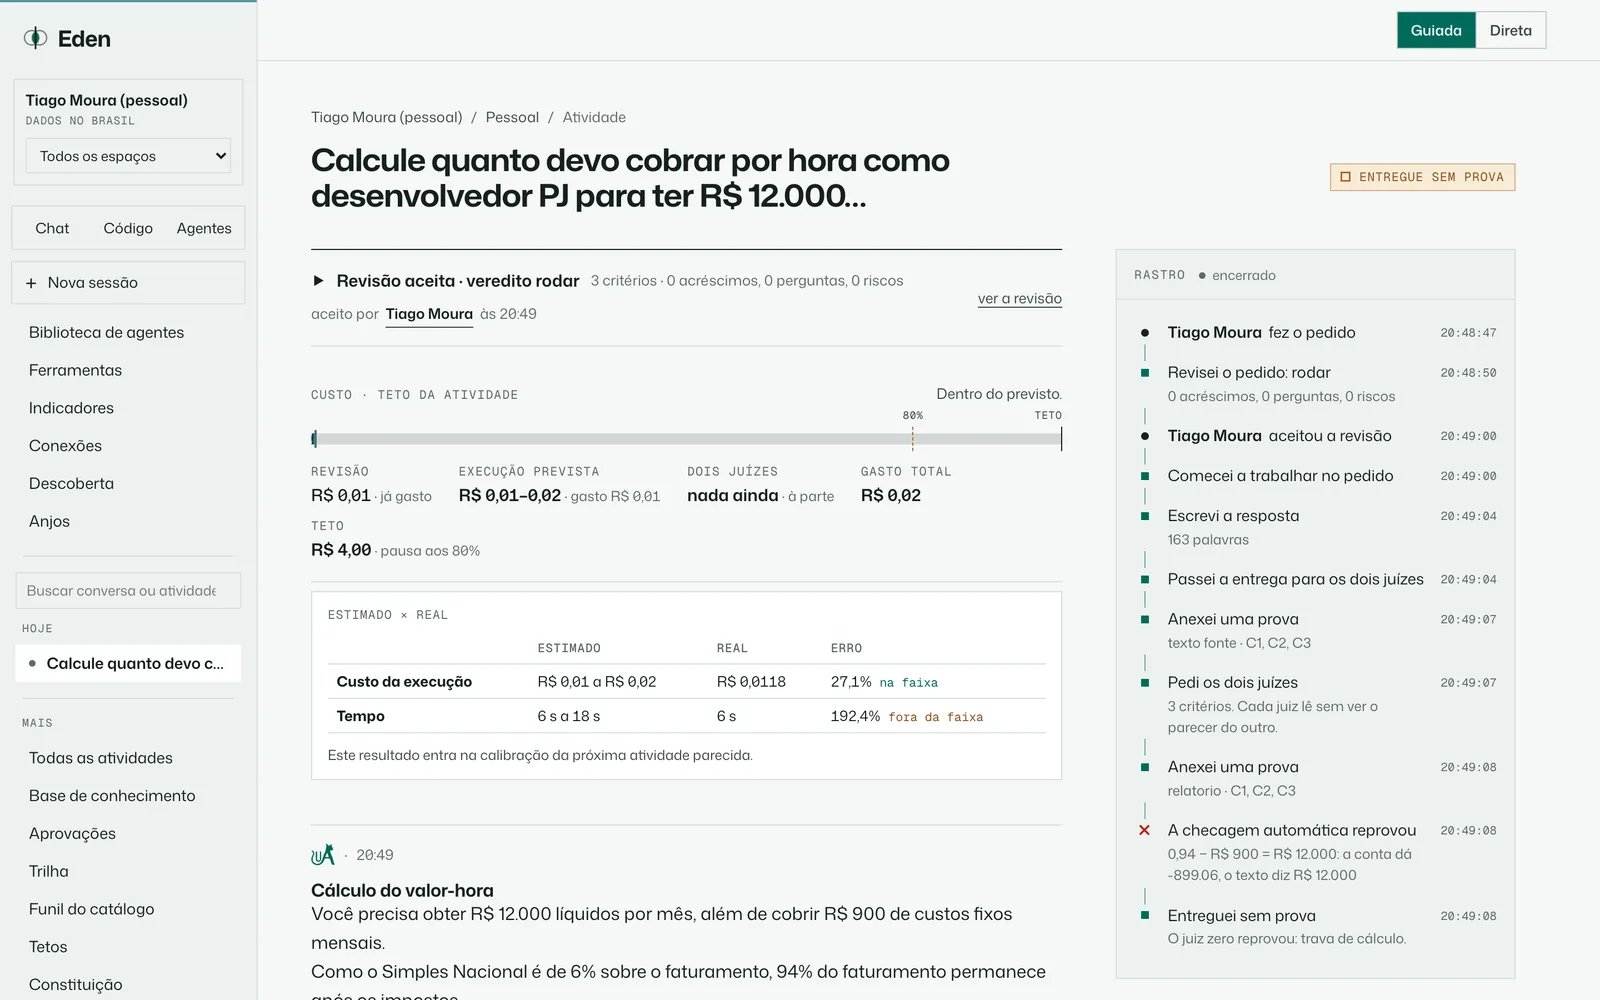Open the Código tab

[x=128, y=228]
